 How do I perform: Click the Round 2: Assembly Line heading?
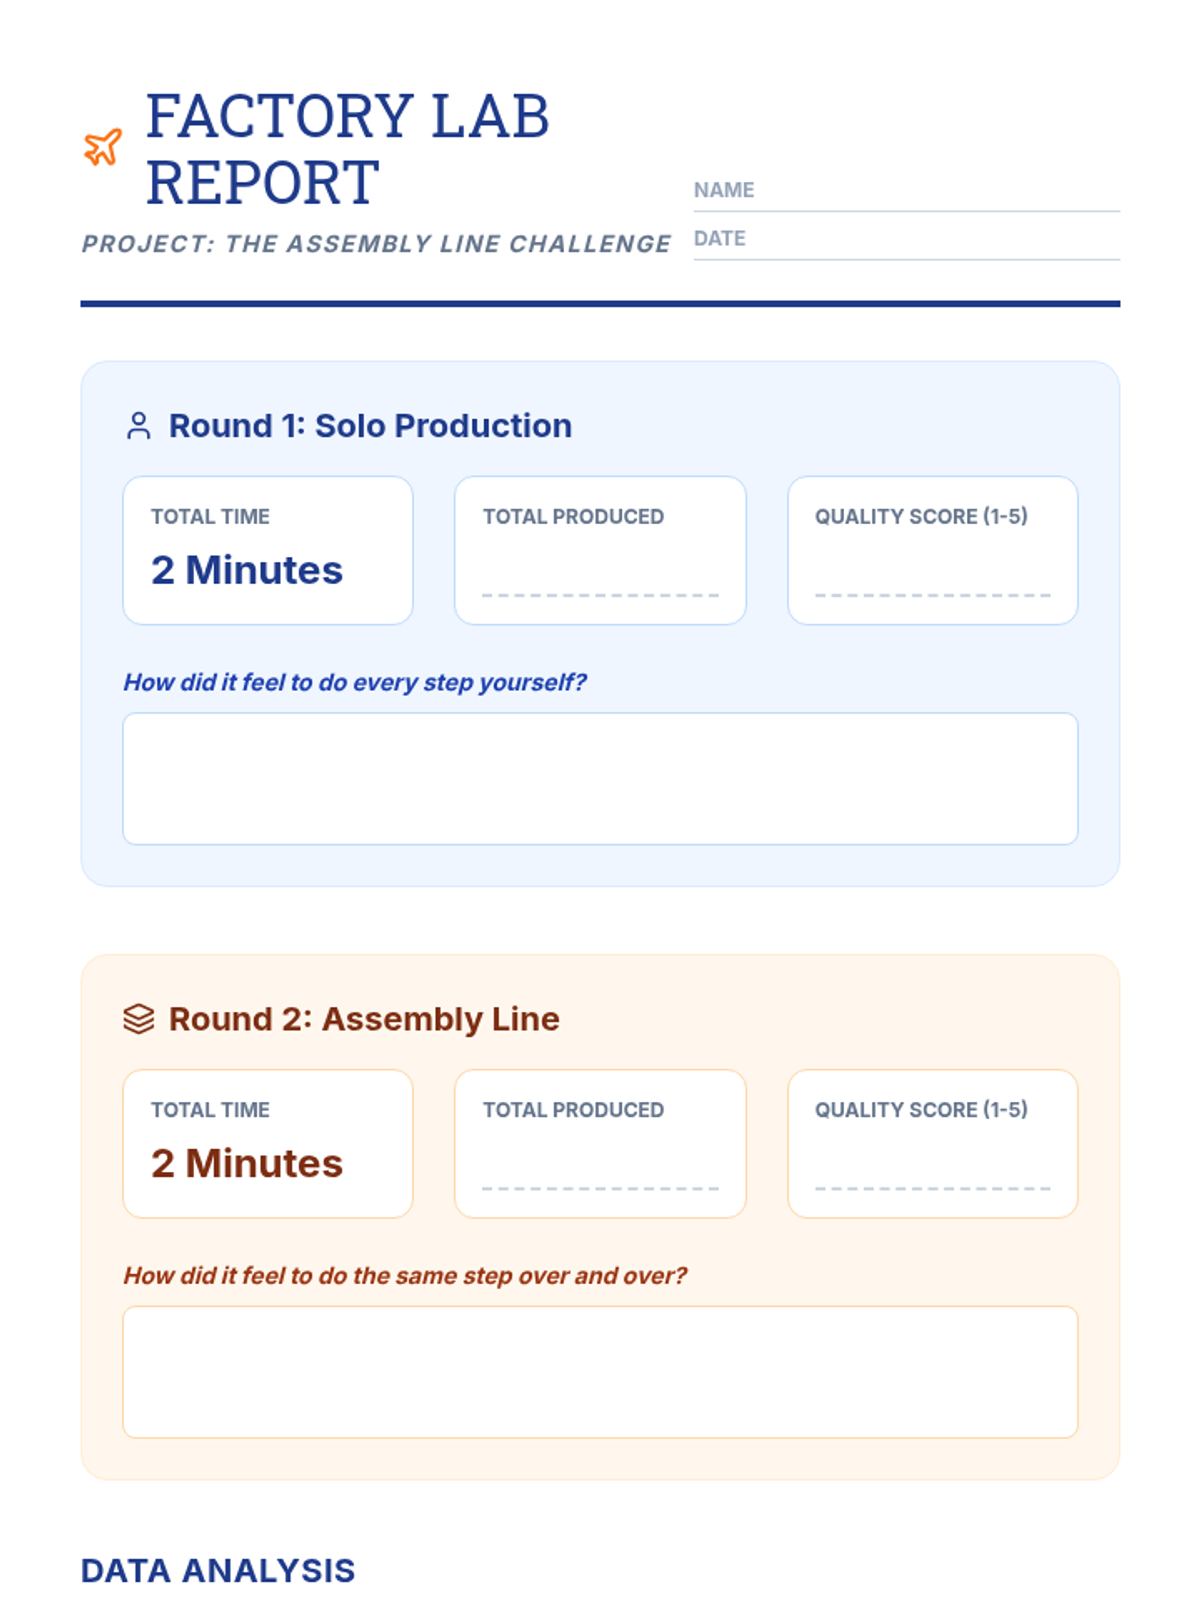coord(364,1019)
